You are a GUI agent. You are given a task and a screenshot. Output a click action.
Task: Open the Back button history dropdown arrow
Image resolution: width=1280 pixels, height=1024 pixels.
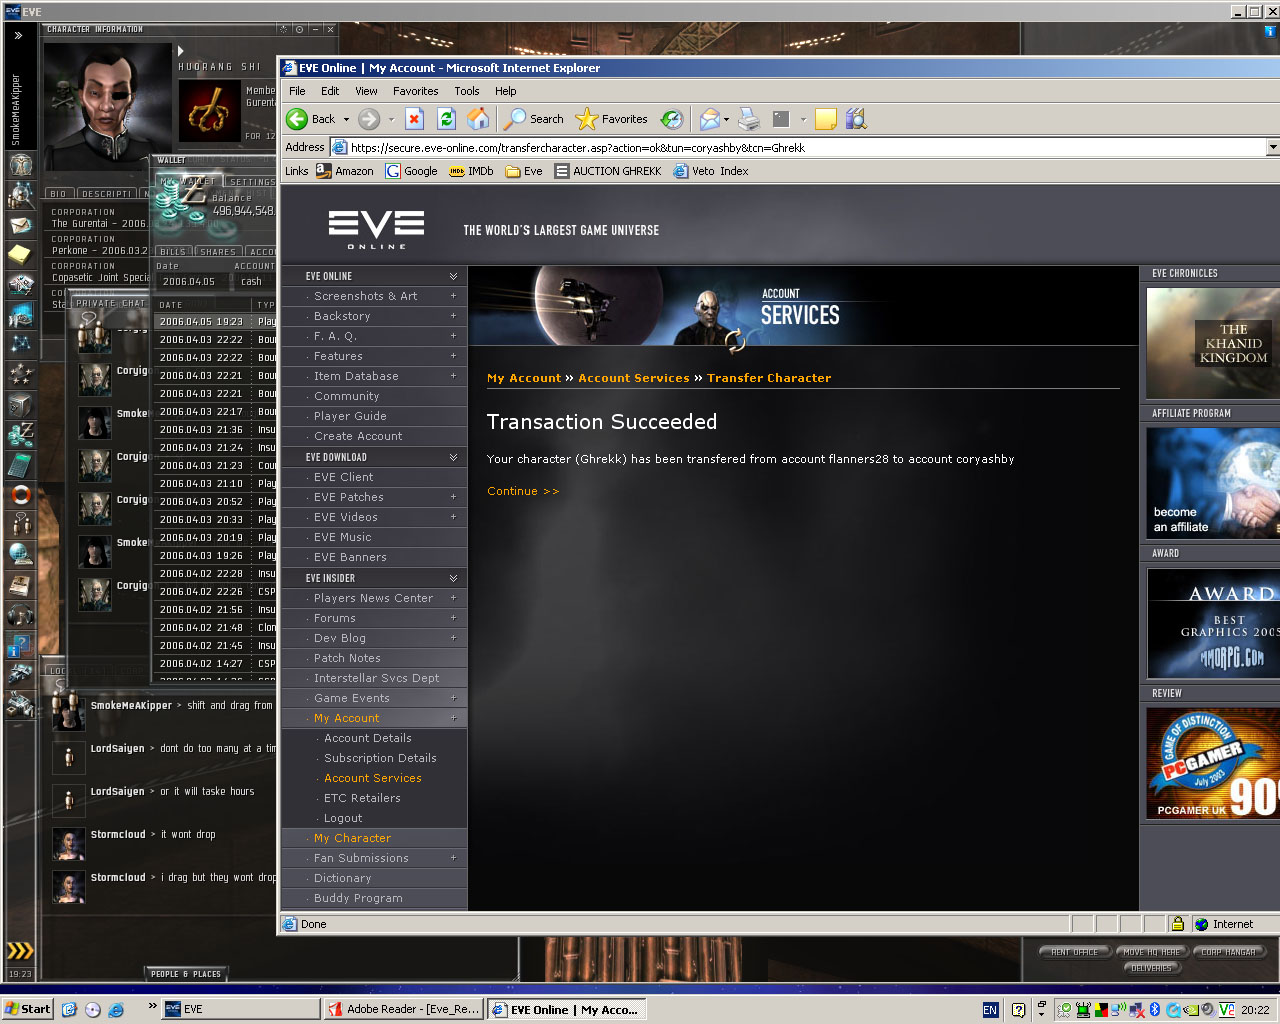(347, 119)
